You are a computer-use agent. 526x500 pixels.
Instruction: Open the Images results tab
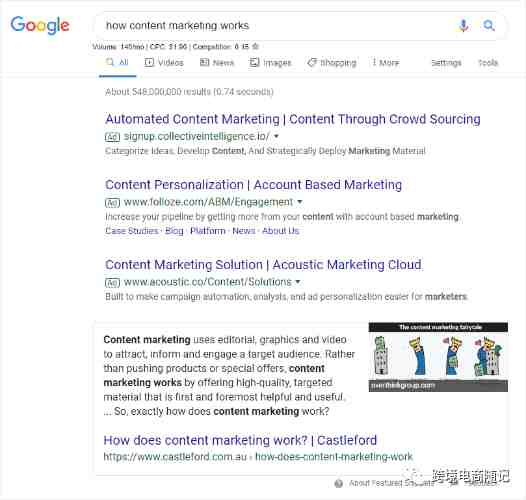270,62
